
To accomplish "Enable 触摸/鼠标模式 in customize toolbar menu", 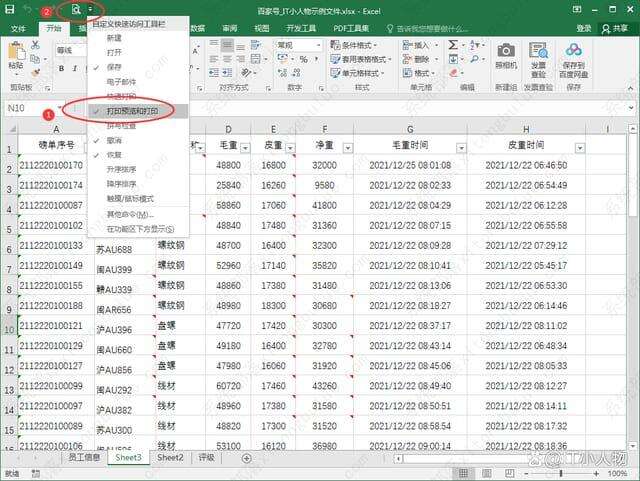I will pyautogui.click(x=138, y=199).
